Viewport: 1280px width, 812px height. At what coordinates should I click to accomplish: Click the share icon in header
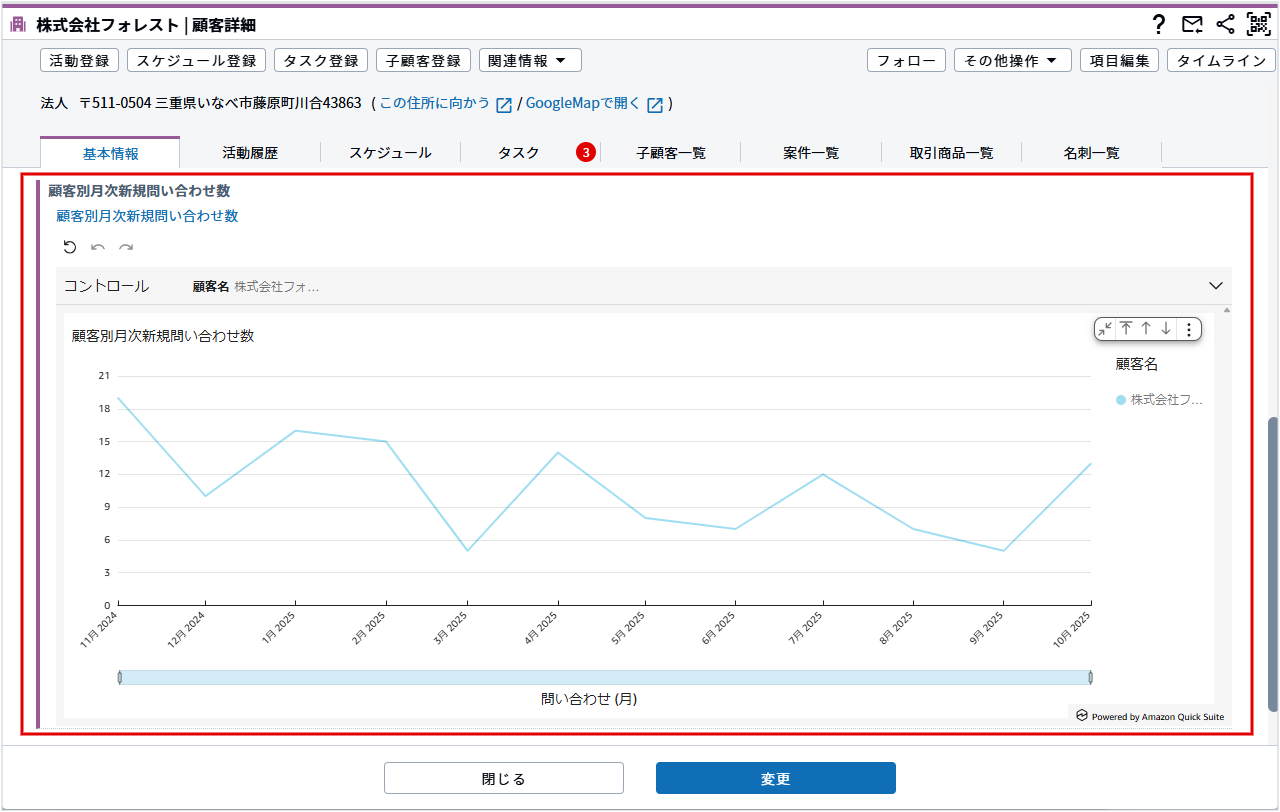(1225, 24)
